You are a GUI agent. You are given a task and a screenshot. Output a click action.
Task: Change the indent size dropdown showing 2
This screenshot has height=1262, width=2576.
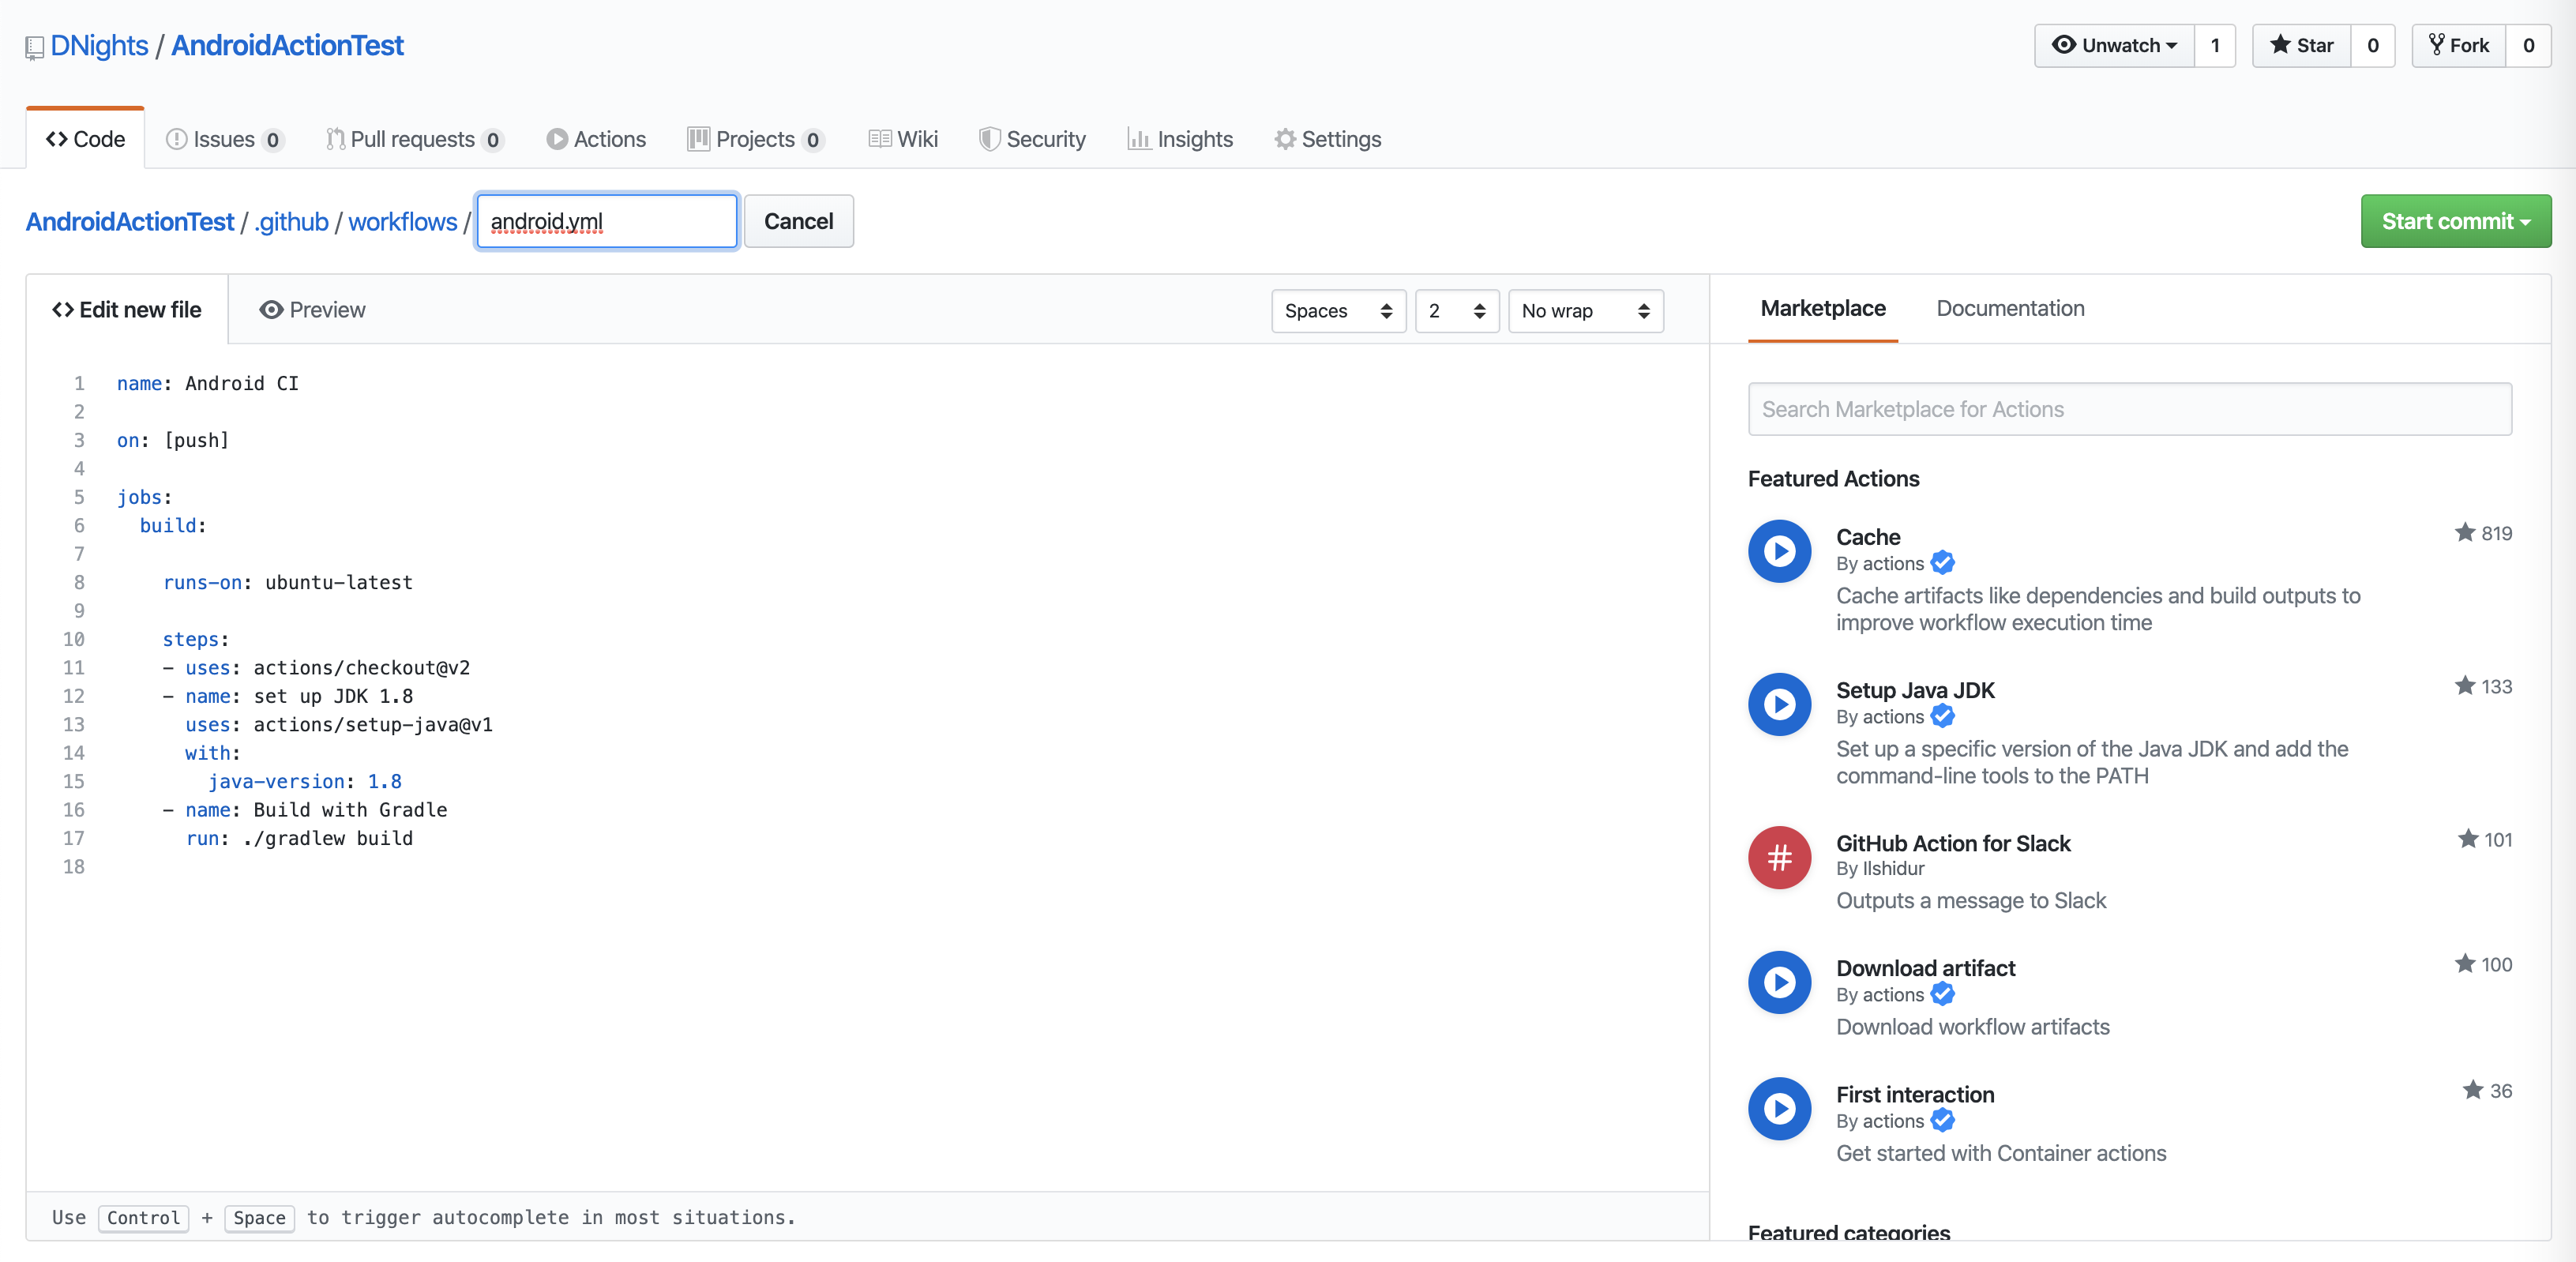coord(1456,311)
